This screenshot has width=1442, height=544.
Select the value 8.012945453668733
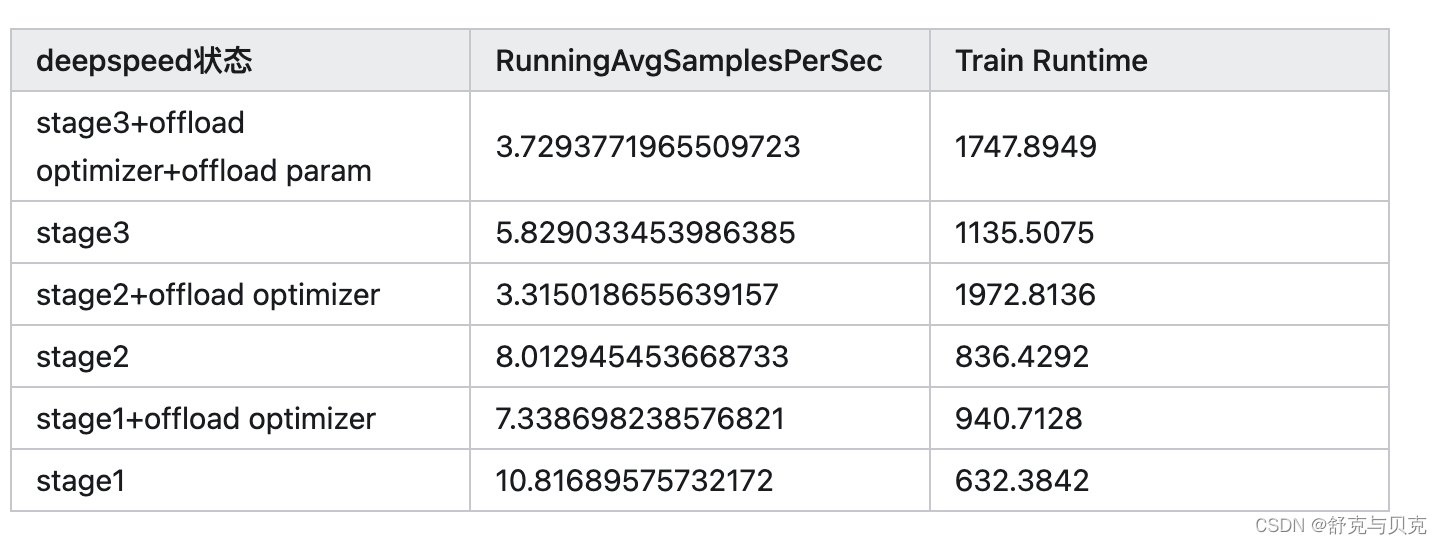(x=642, y=357)
